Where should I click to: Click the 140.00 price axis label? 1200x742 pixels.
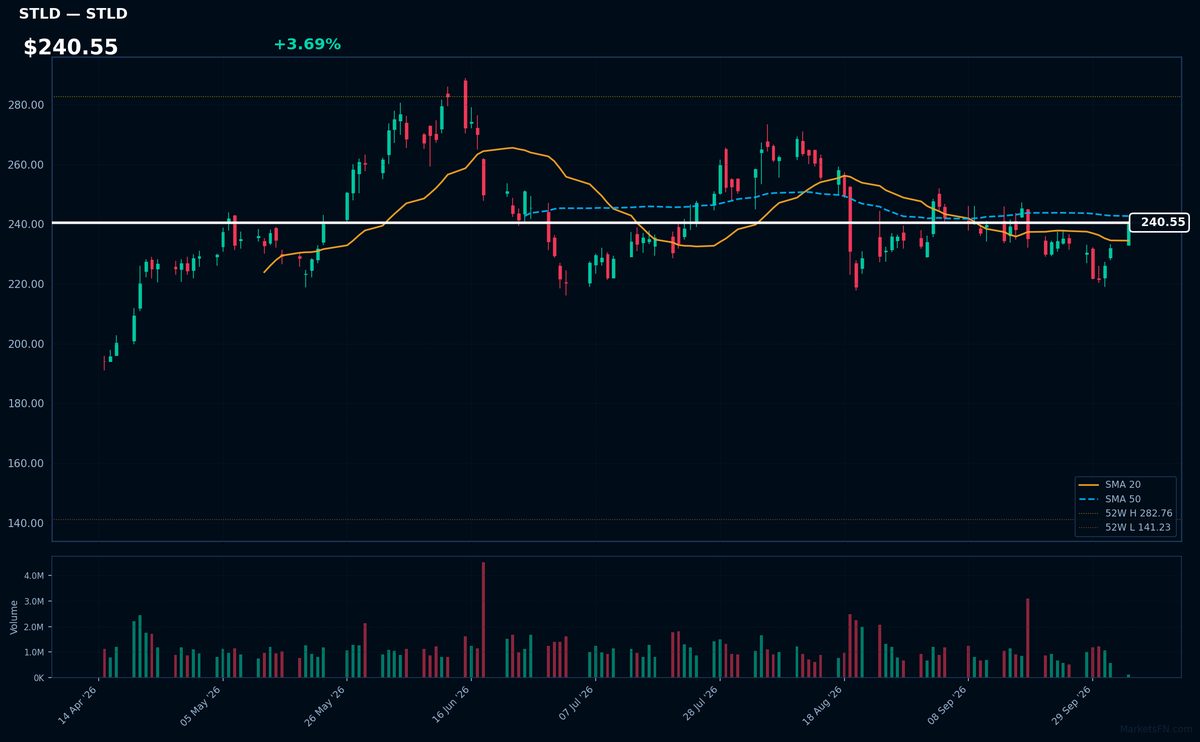(27, 524)
